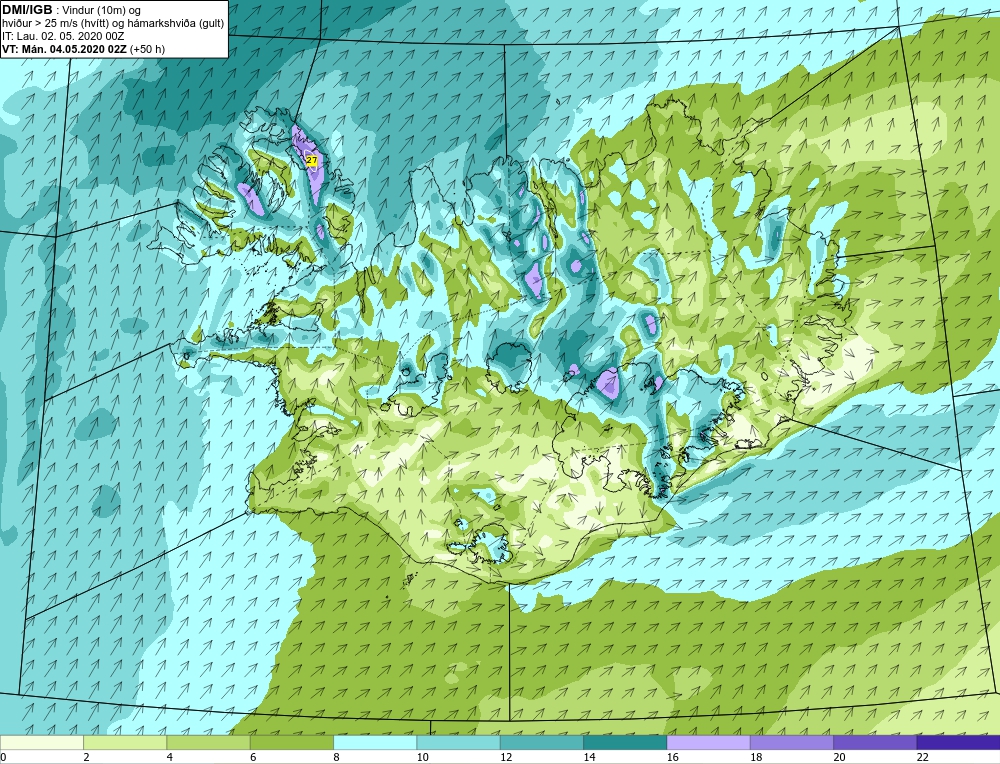Click the legend scale label 14
Viewport: 1000px width, 764px height.
pos(589,757)
